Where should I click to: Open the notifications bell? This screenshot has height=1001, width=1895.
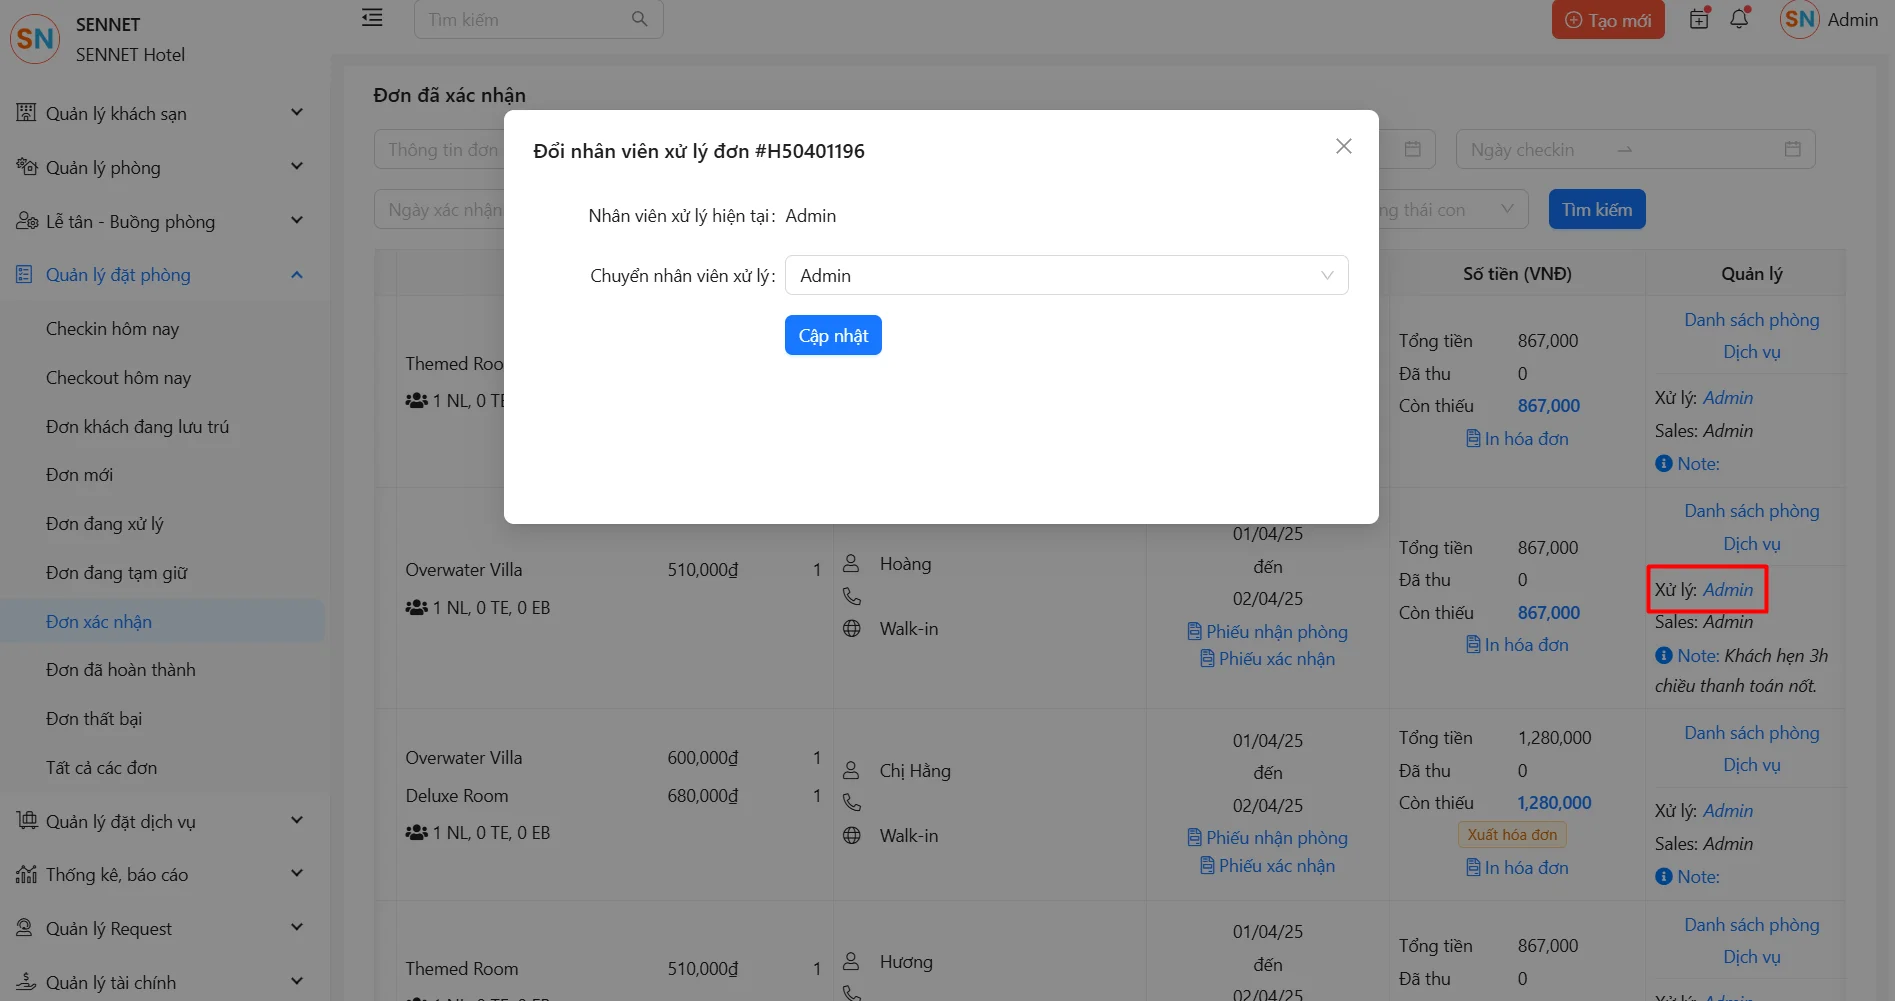click(x=1739, y=19)
